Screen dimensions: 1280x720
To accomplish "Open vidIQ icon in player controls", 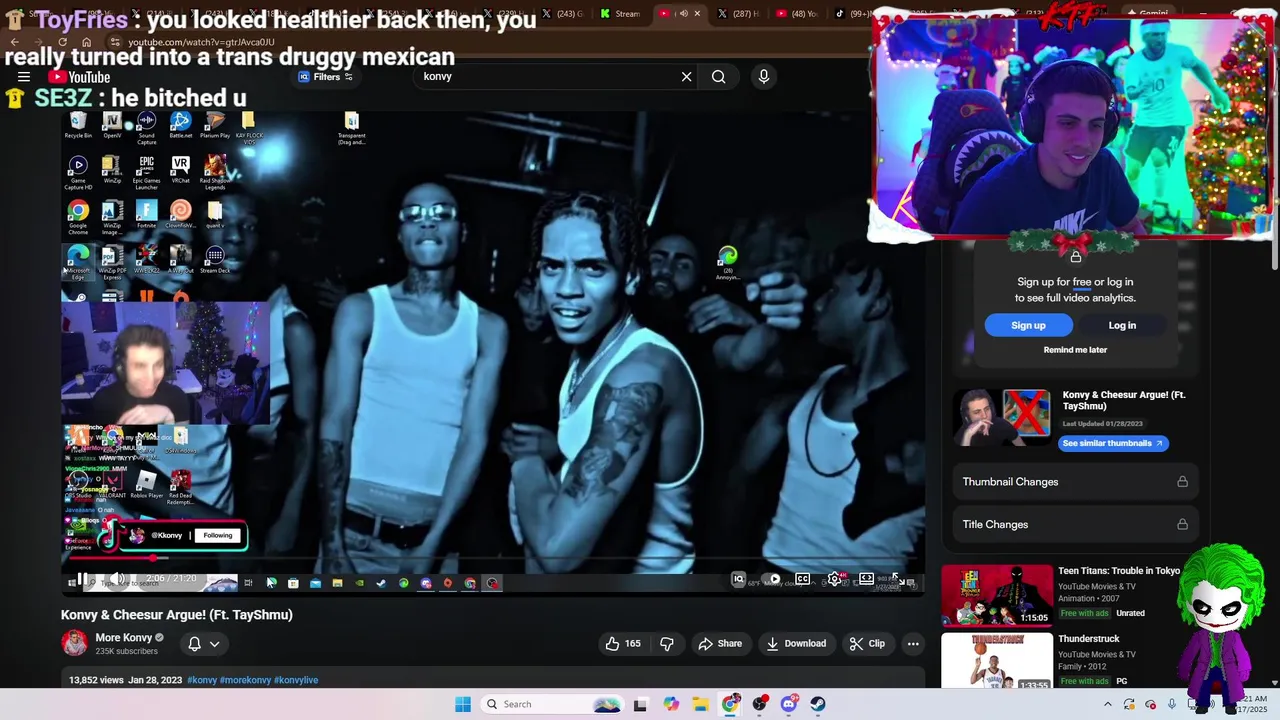I will 738,579.
